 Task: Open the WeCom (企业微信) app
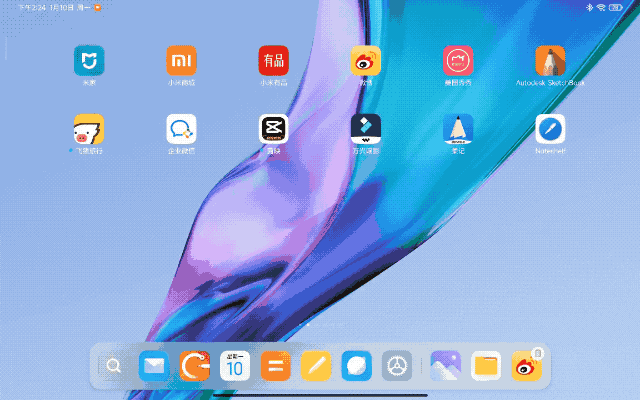(181, 129)
